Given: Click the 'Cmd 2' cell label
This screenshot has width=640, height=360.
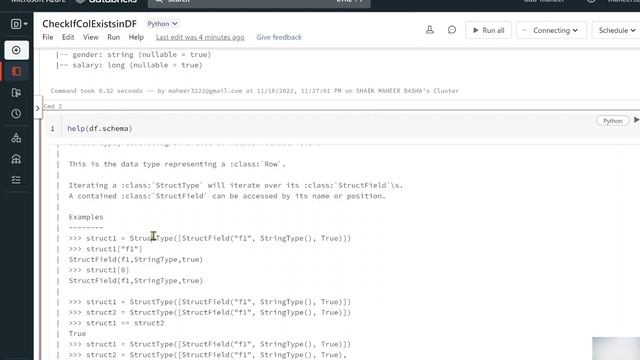Looking at the screenshot, I should (x=53, y=106).
